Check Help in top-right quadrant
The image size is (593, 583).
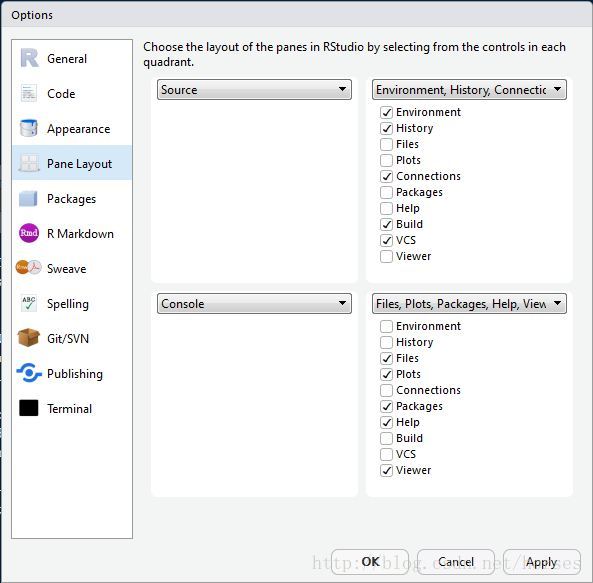pos(386,208)
